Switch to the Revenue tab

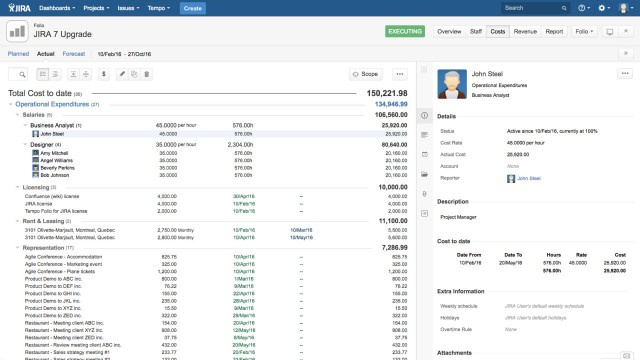click(x=525, y=31)
